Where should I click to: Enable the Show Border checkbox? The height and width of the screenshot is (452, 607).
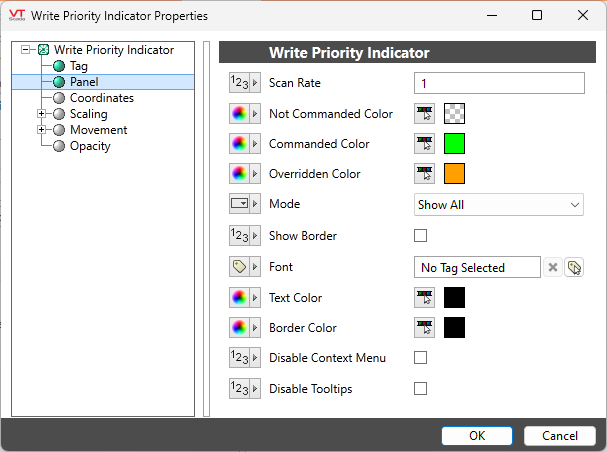pyautogui.click(x=421, y=236)
